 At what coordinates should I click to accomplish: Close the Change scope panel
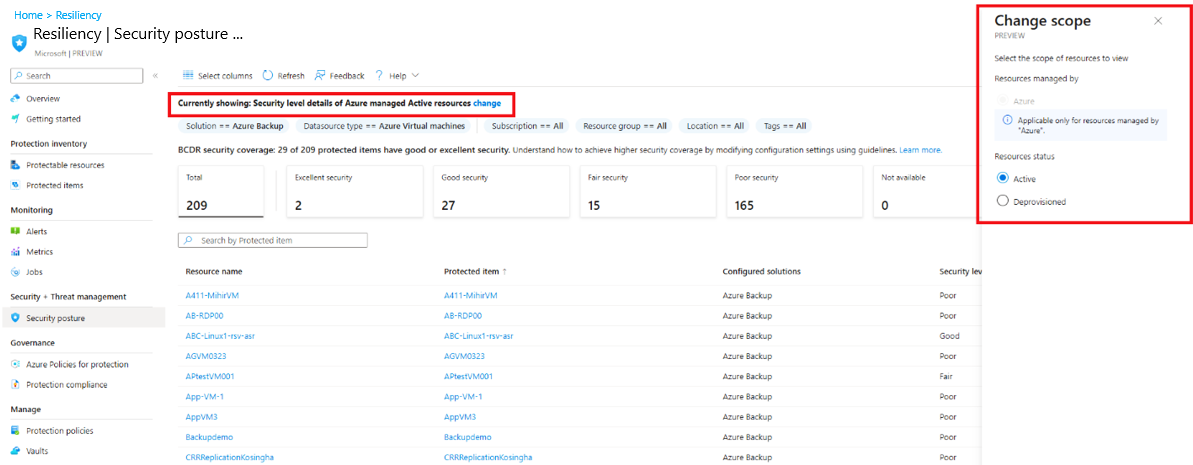[x=1158, y=21]
